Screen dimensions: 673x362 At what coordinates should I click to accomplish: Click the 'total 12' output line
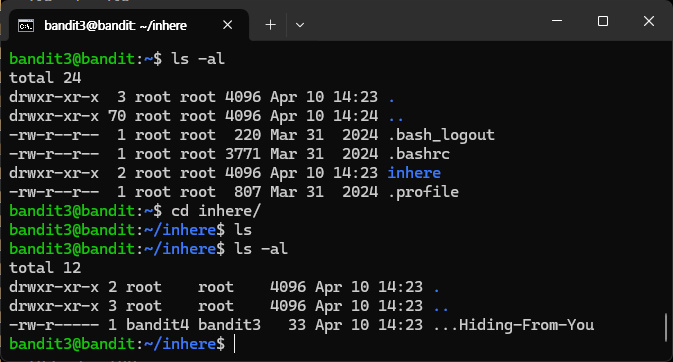coord(45,268)
